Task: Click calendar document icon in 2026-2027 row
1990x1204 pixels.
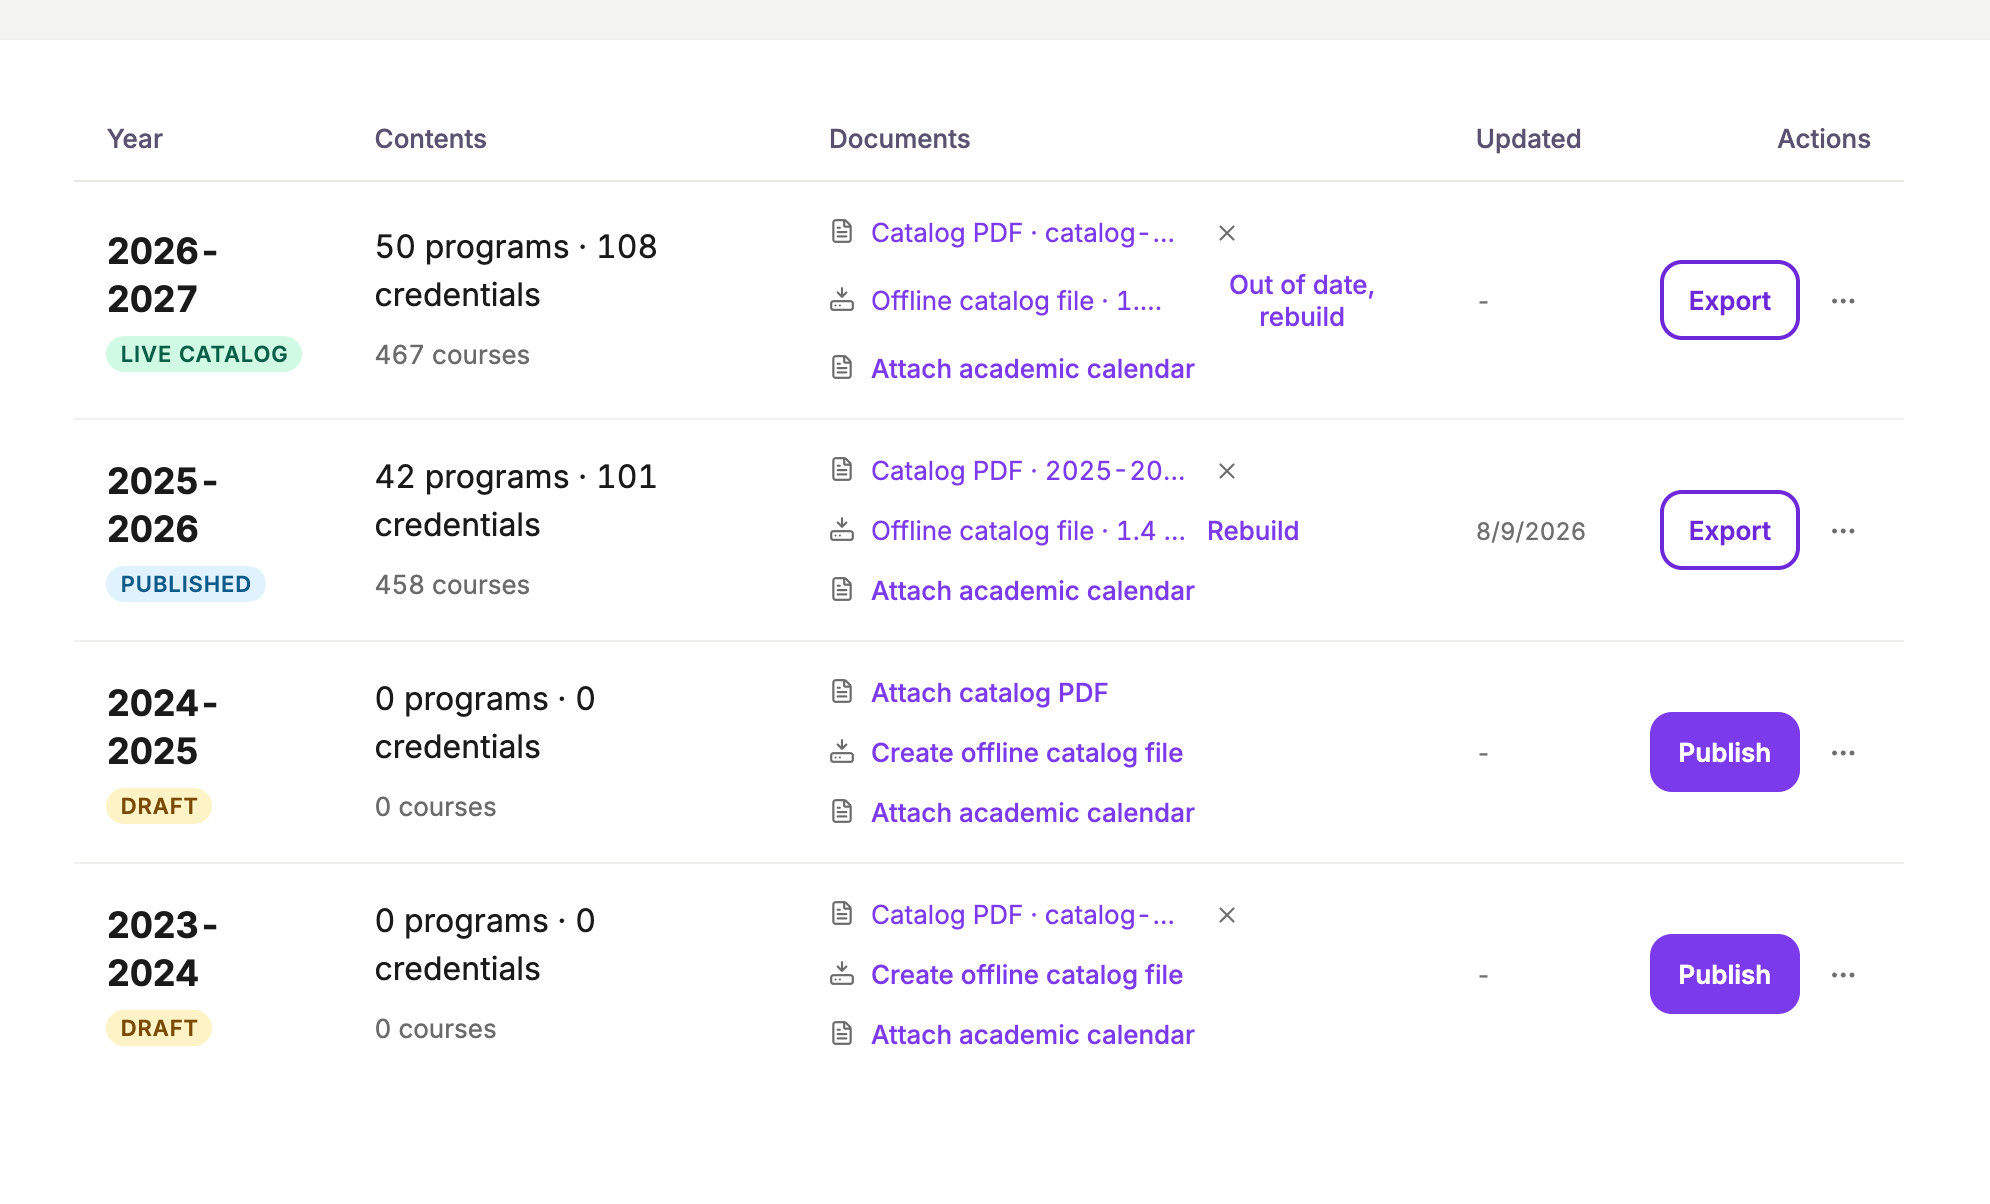Action: click(842, 368)
